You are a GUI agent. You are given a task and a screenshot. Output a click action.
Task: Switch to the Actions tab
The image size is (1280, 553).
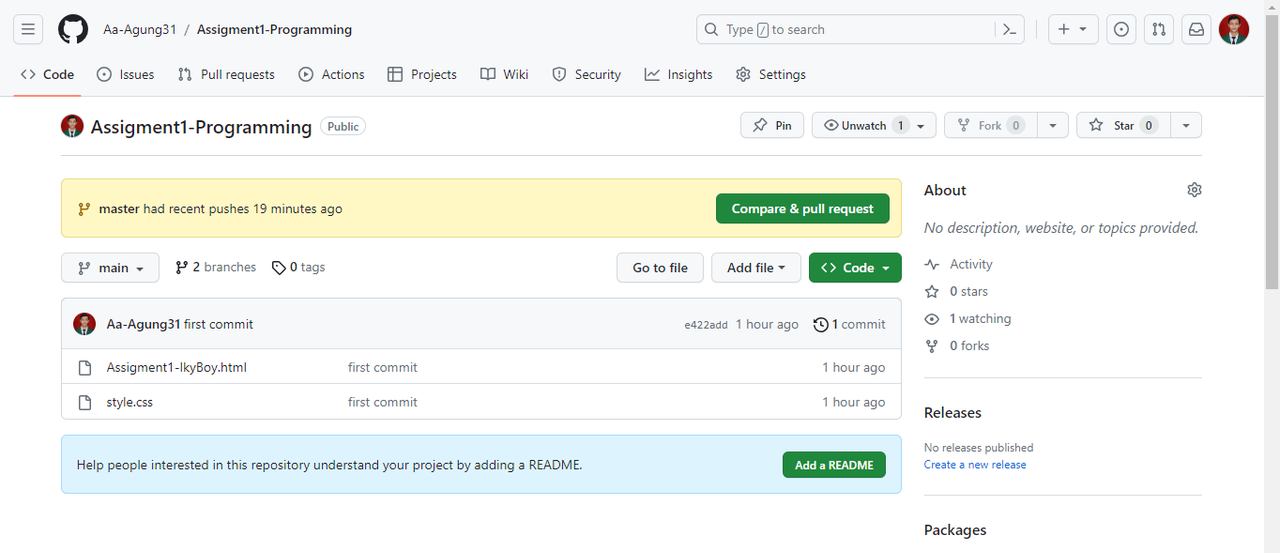(x=332, y=74)
